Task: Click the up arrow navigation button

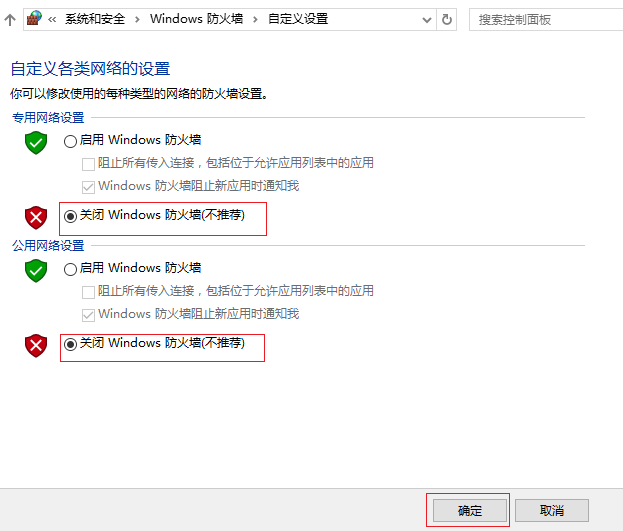Action: (x=10, y=19)
